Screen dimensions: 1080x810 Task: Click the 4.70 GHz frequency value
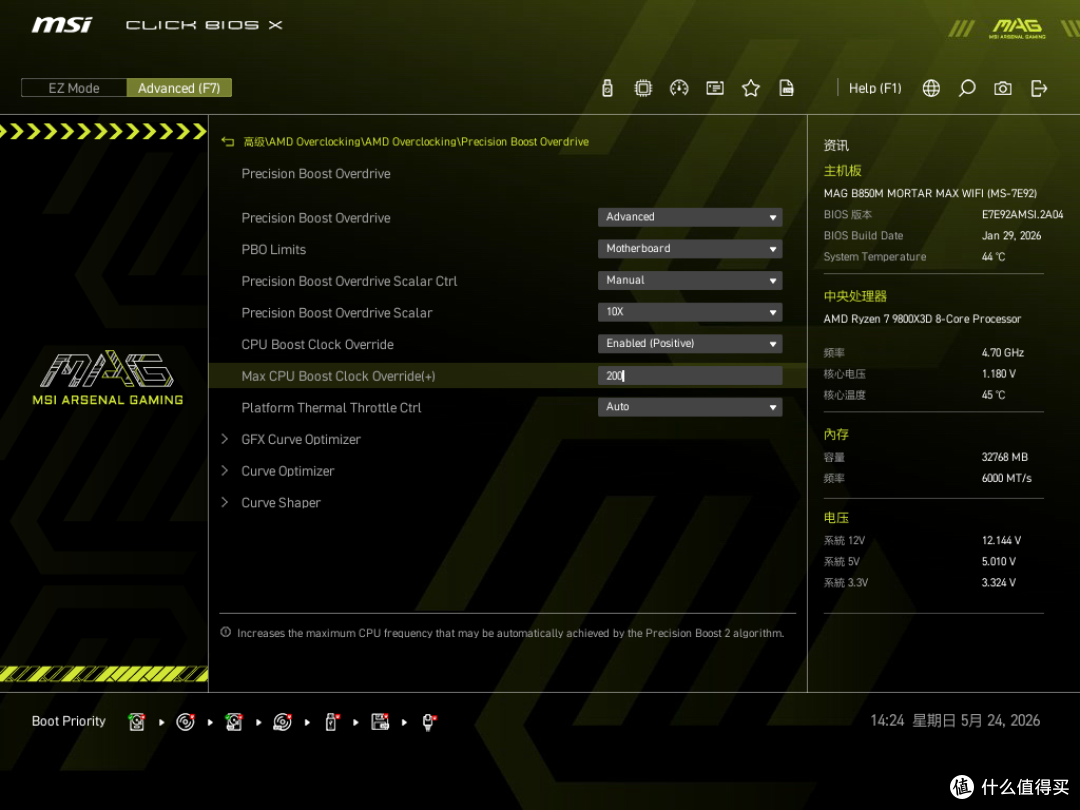point(1003,353)
